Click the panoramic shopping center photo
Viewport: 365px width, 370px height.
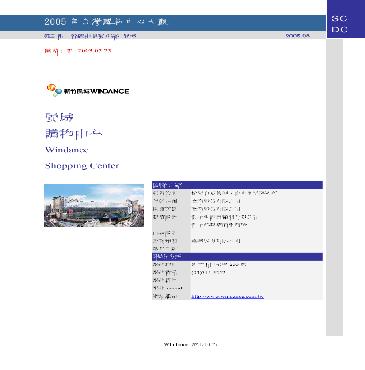tap(94, 206)
